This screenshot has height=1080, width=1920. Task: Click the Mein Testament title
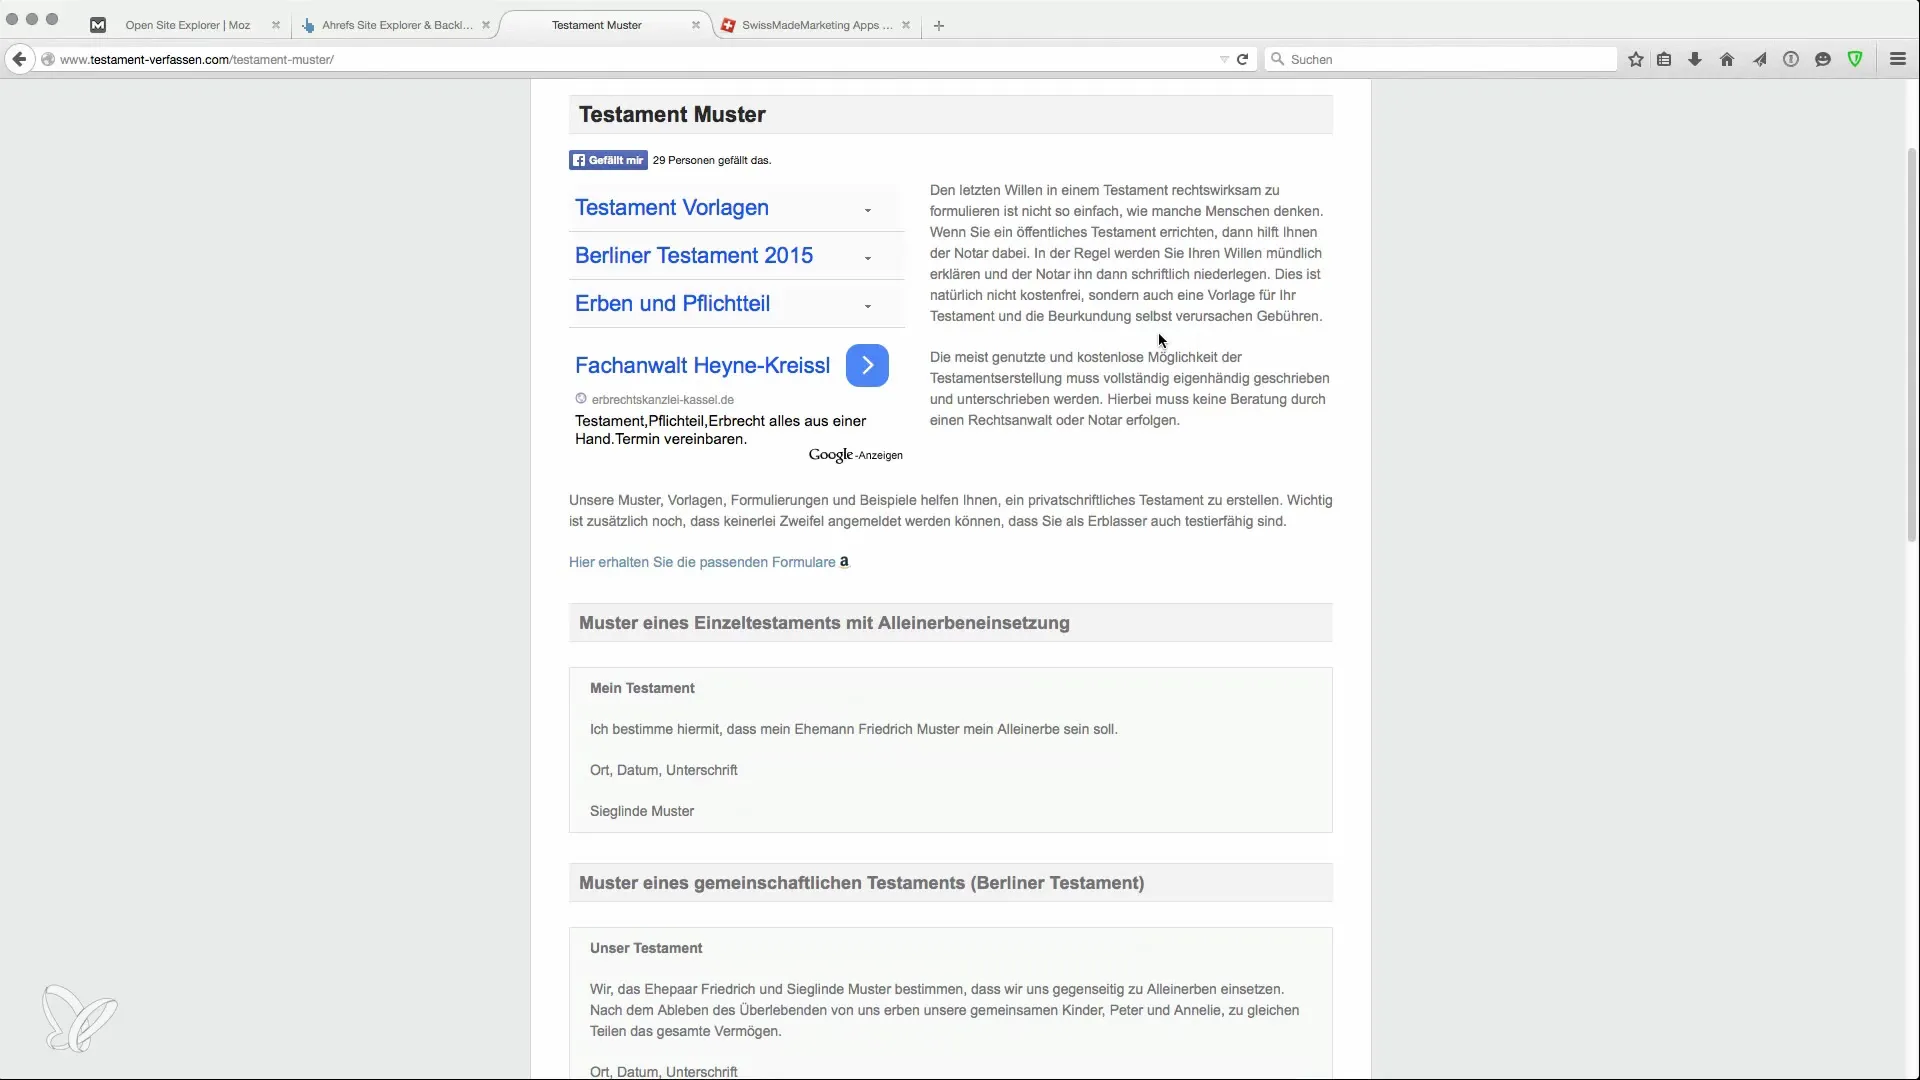pos(642,688)
